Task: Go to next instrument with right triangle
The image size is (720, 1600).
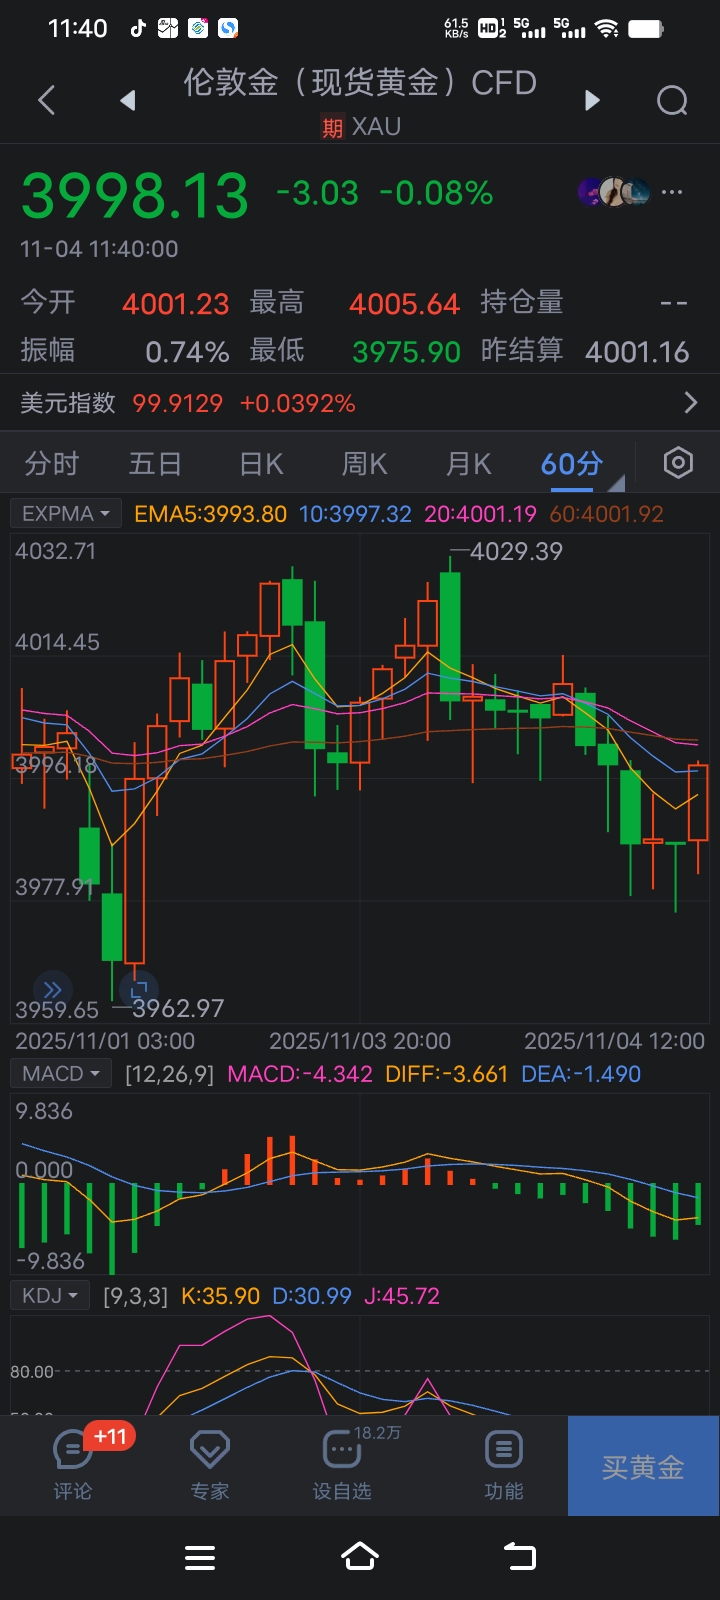Action: click(592, 100)
